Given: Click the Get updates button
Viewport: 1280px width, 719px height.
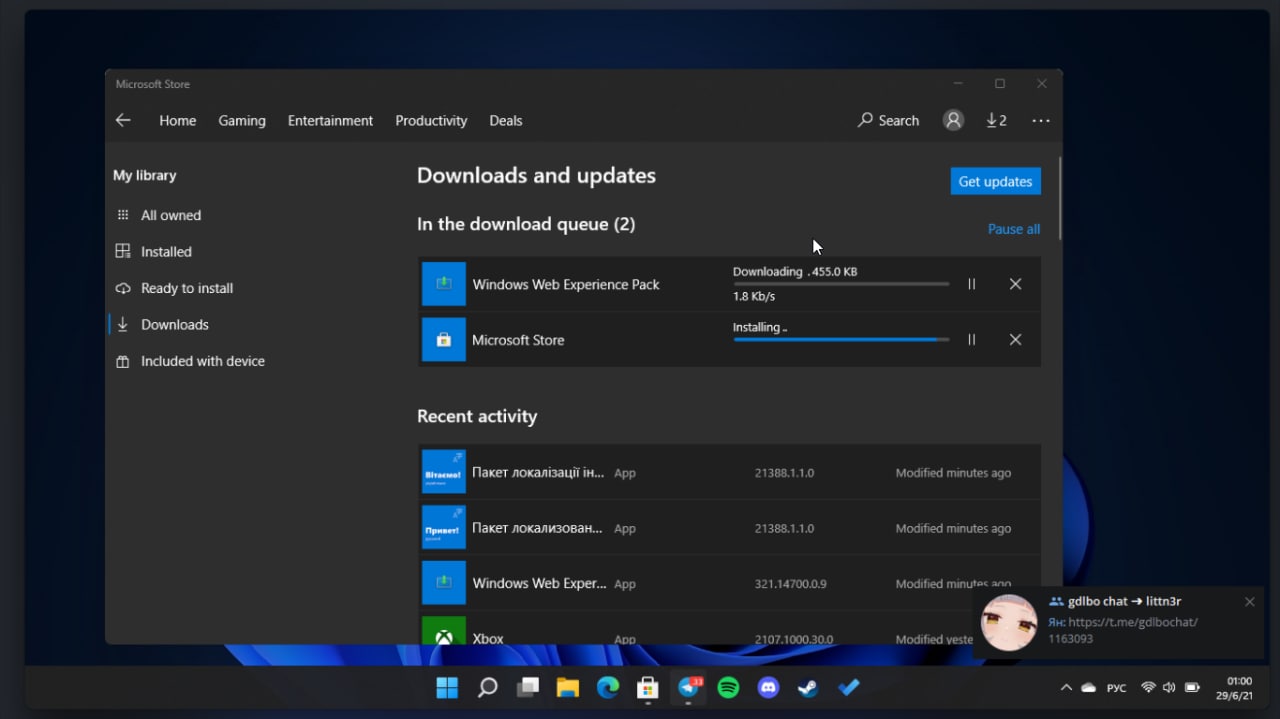Looking at the screenshot, I should coord(995,181).
